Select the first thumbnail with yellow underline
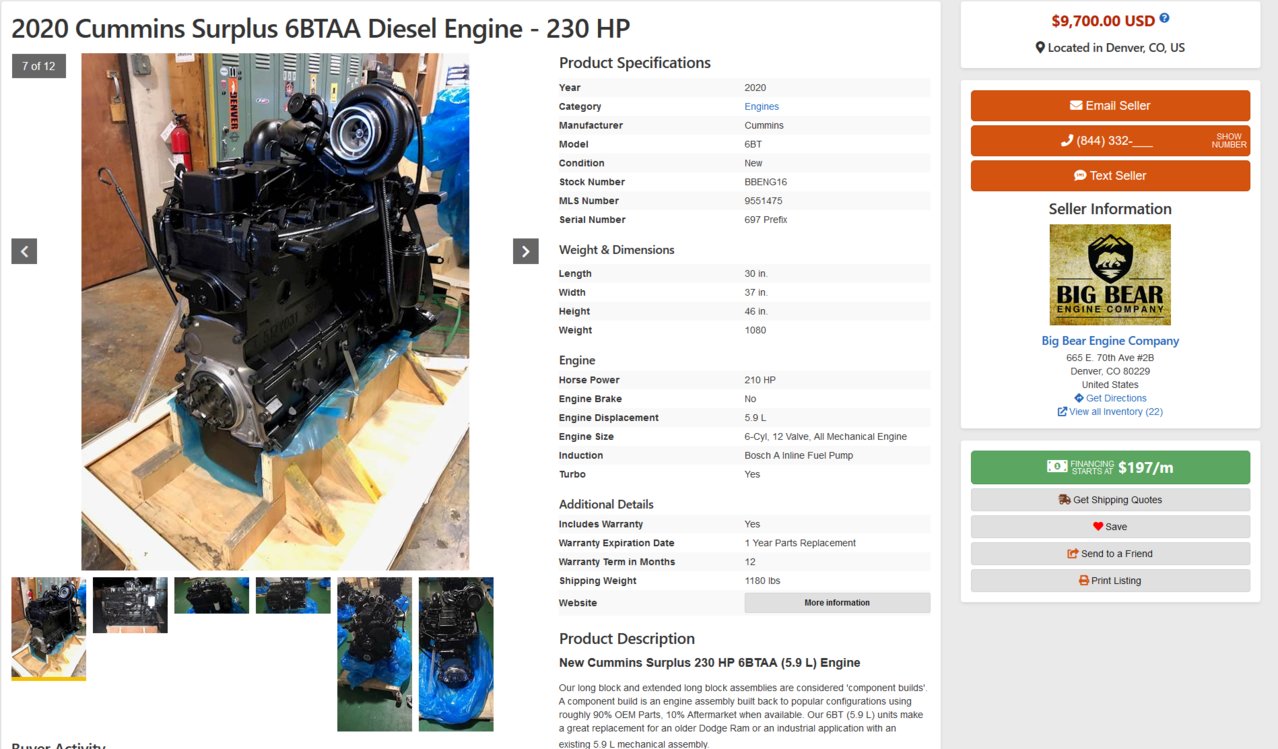The width and height of the screenshot is (1278, 749). (49, 628)
